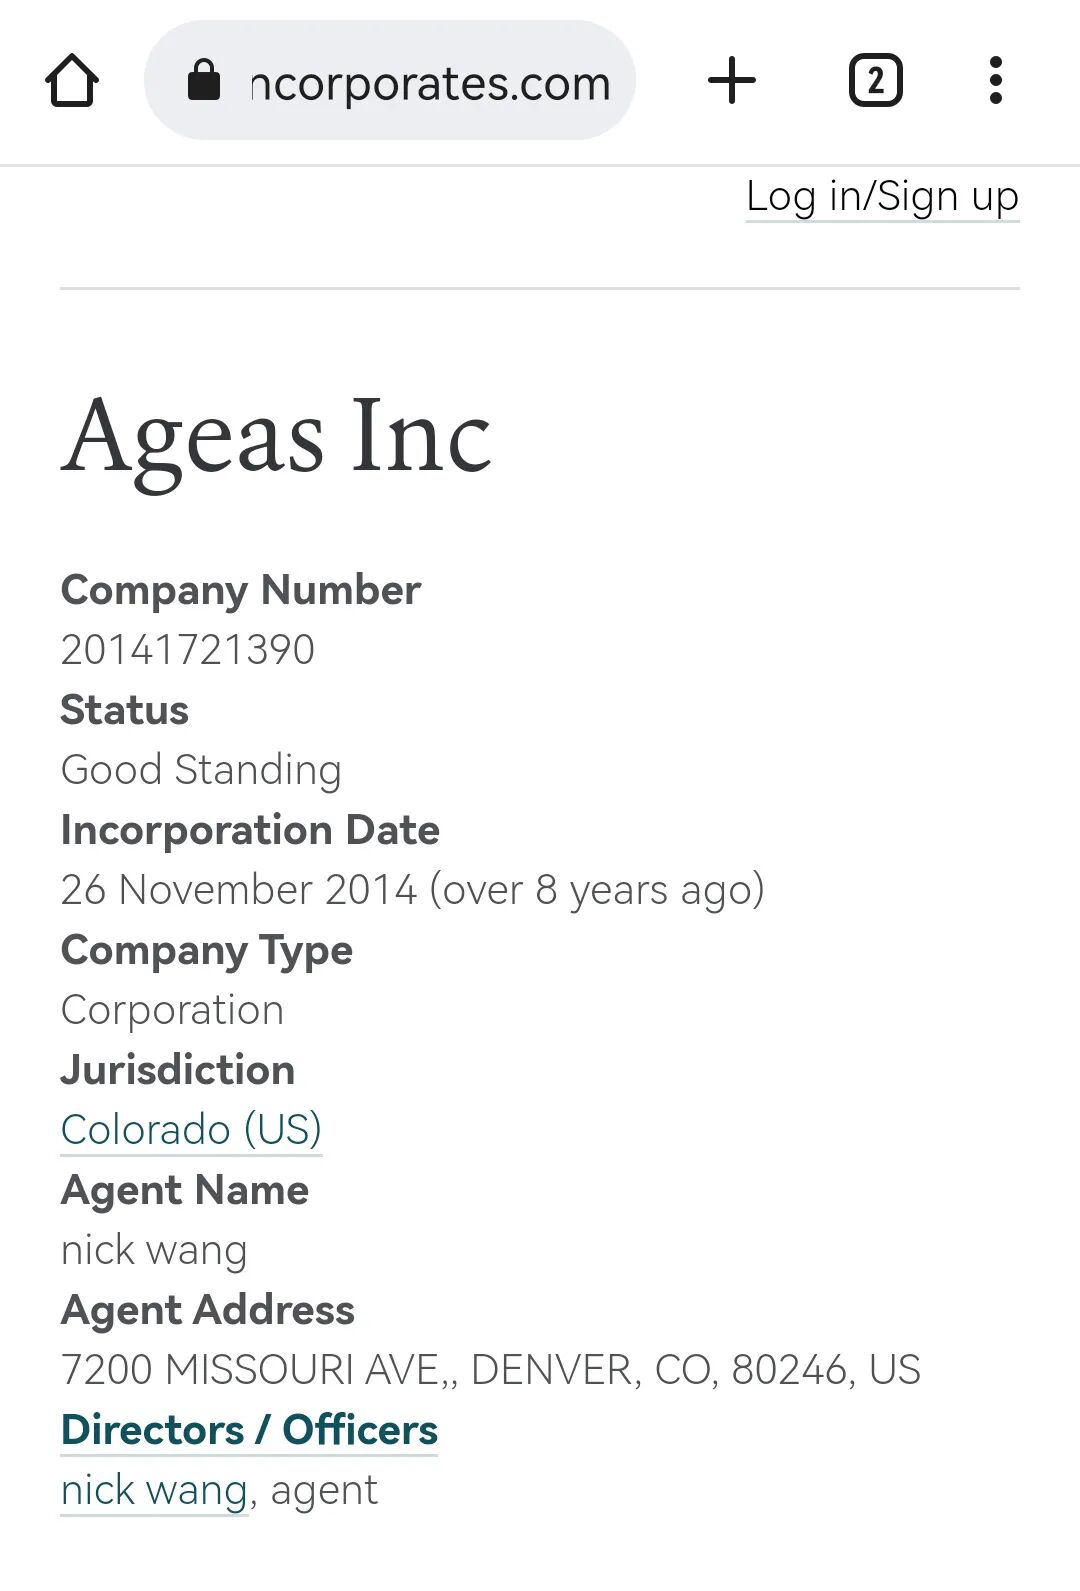
Task: Click the Ageas Inc company heading
Action: [x=277, y=435]
